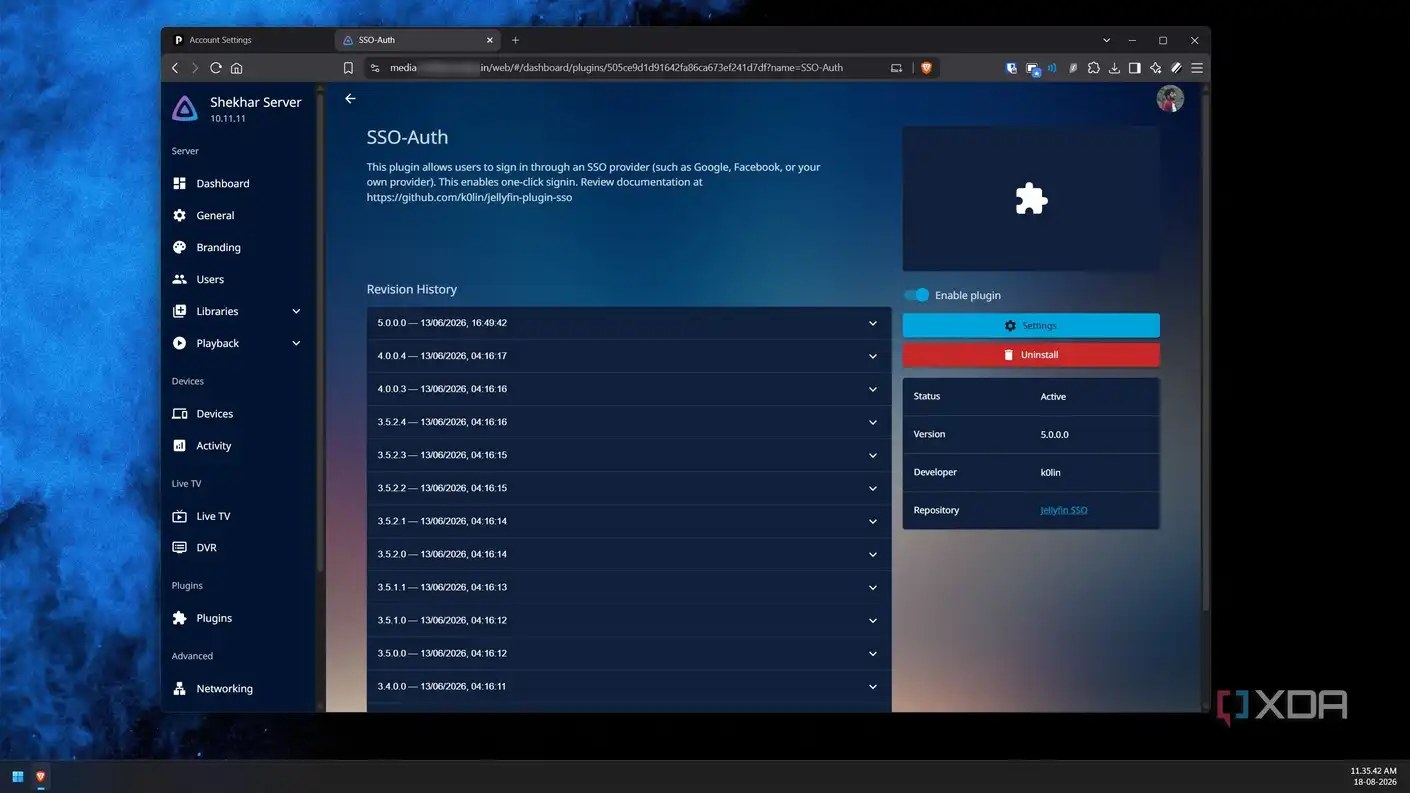Open Networking via its network icon

coord(179,688)
